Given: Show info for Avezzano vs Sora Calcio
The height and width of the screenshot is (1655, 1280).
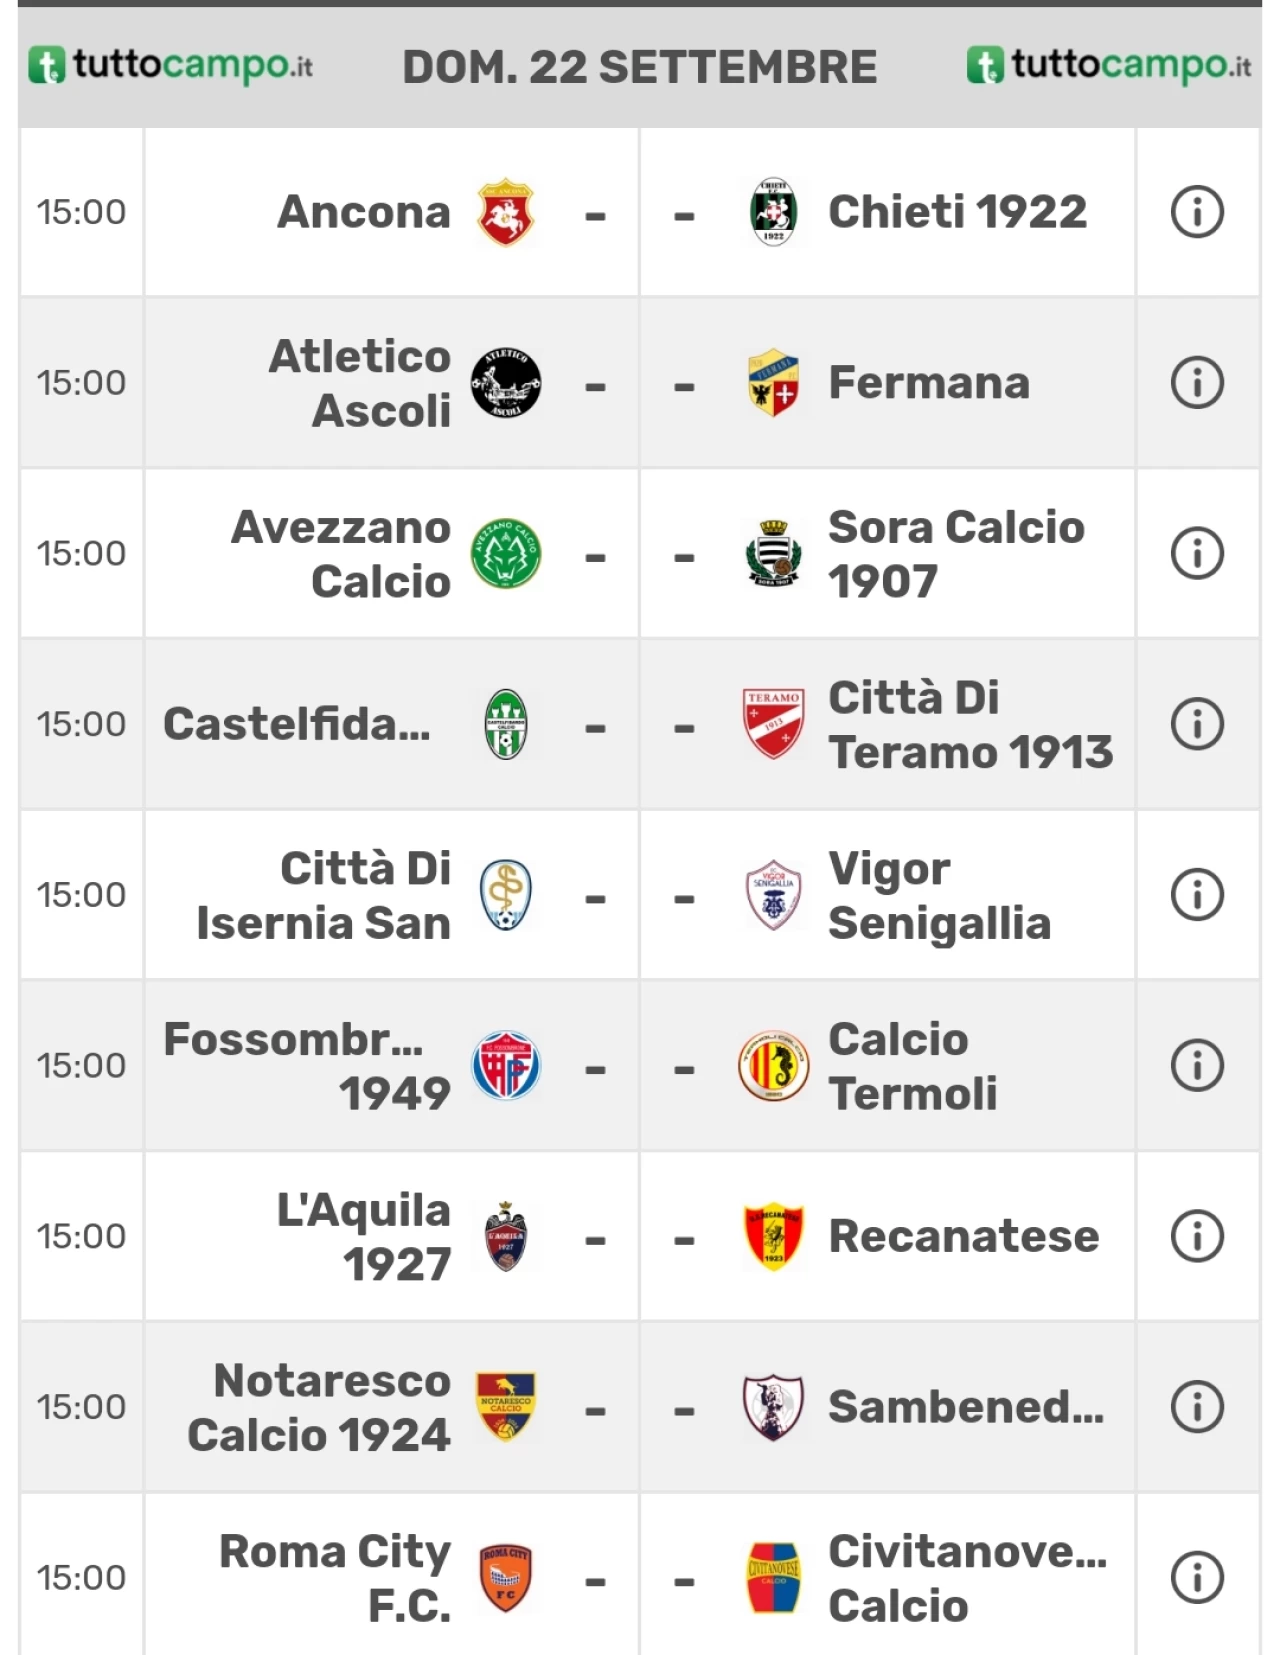Looking at the screenshot, I should pyautogui.click(x=1197, y=553).
